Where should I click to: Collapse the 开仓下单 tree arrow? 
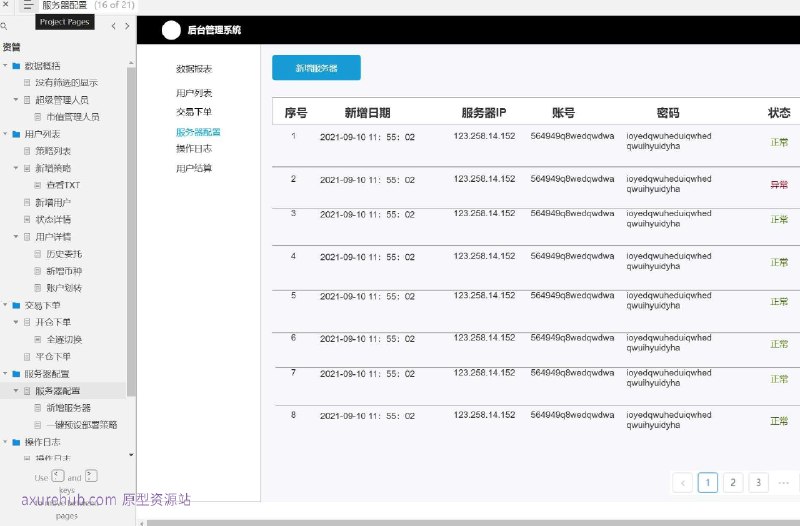(x=16, y=322)
